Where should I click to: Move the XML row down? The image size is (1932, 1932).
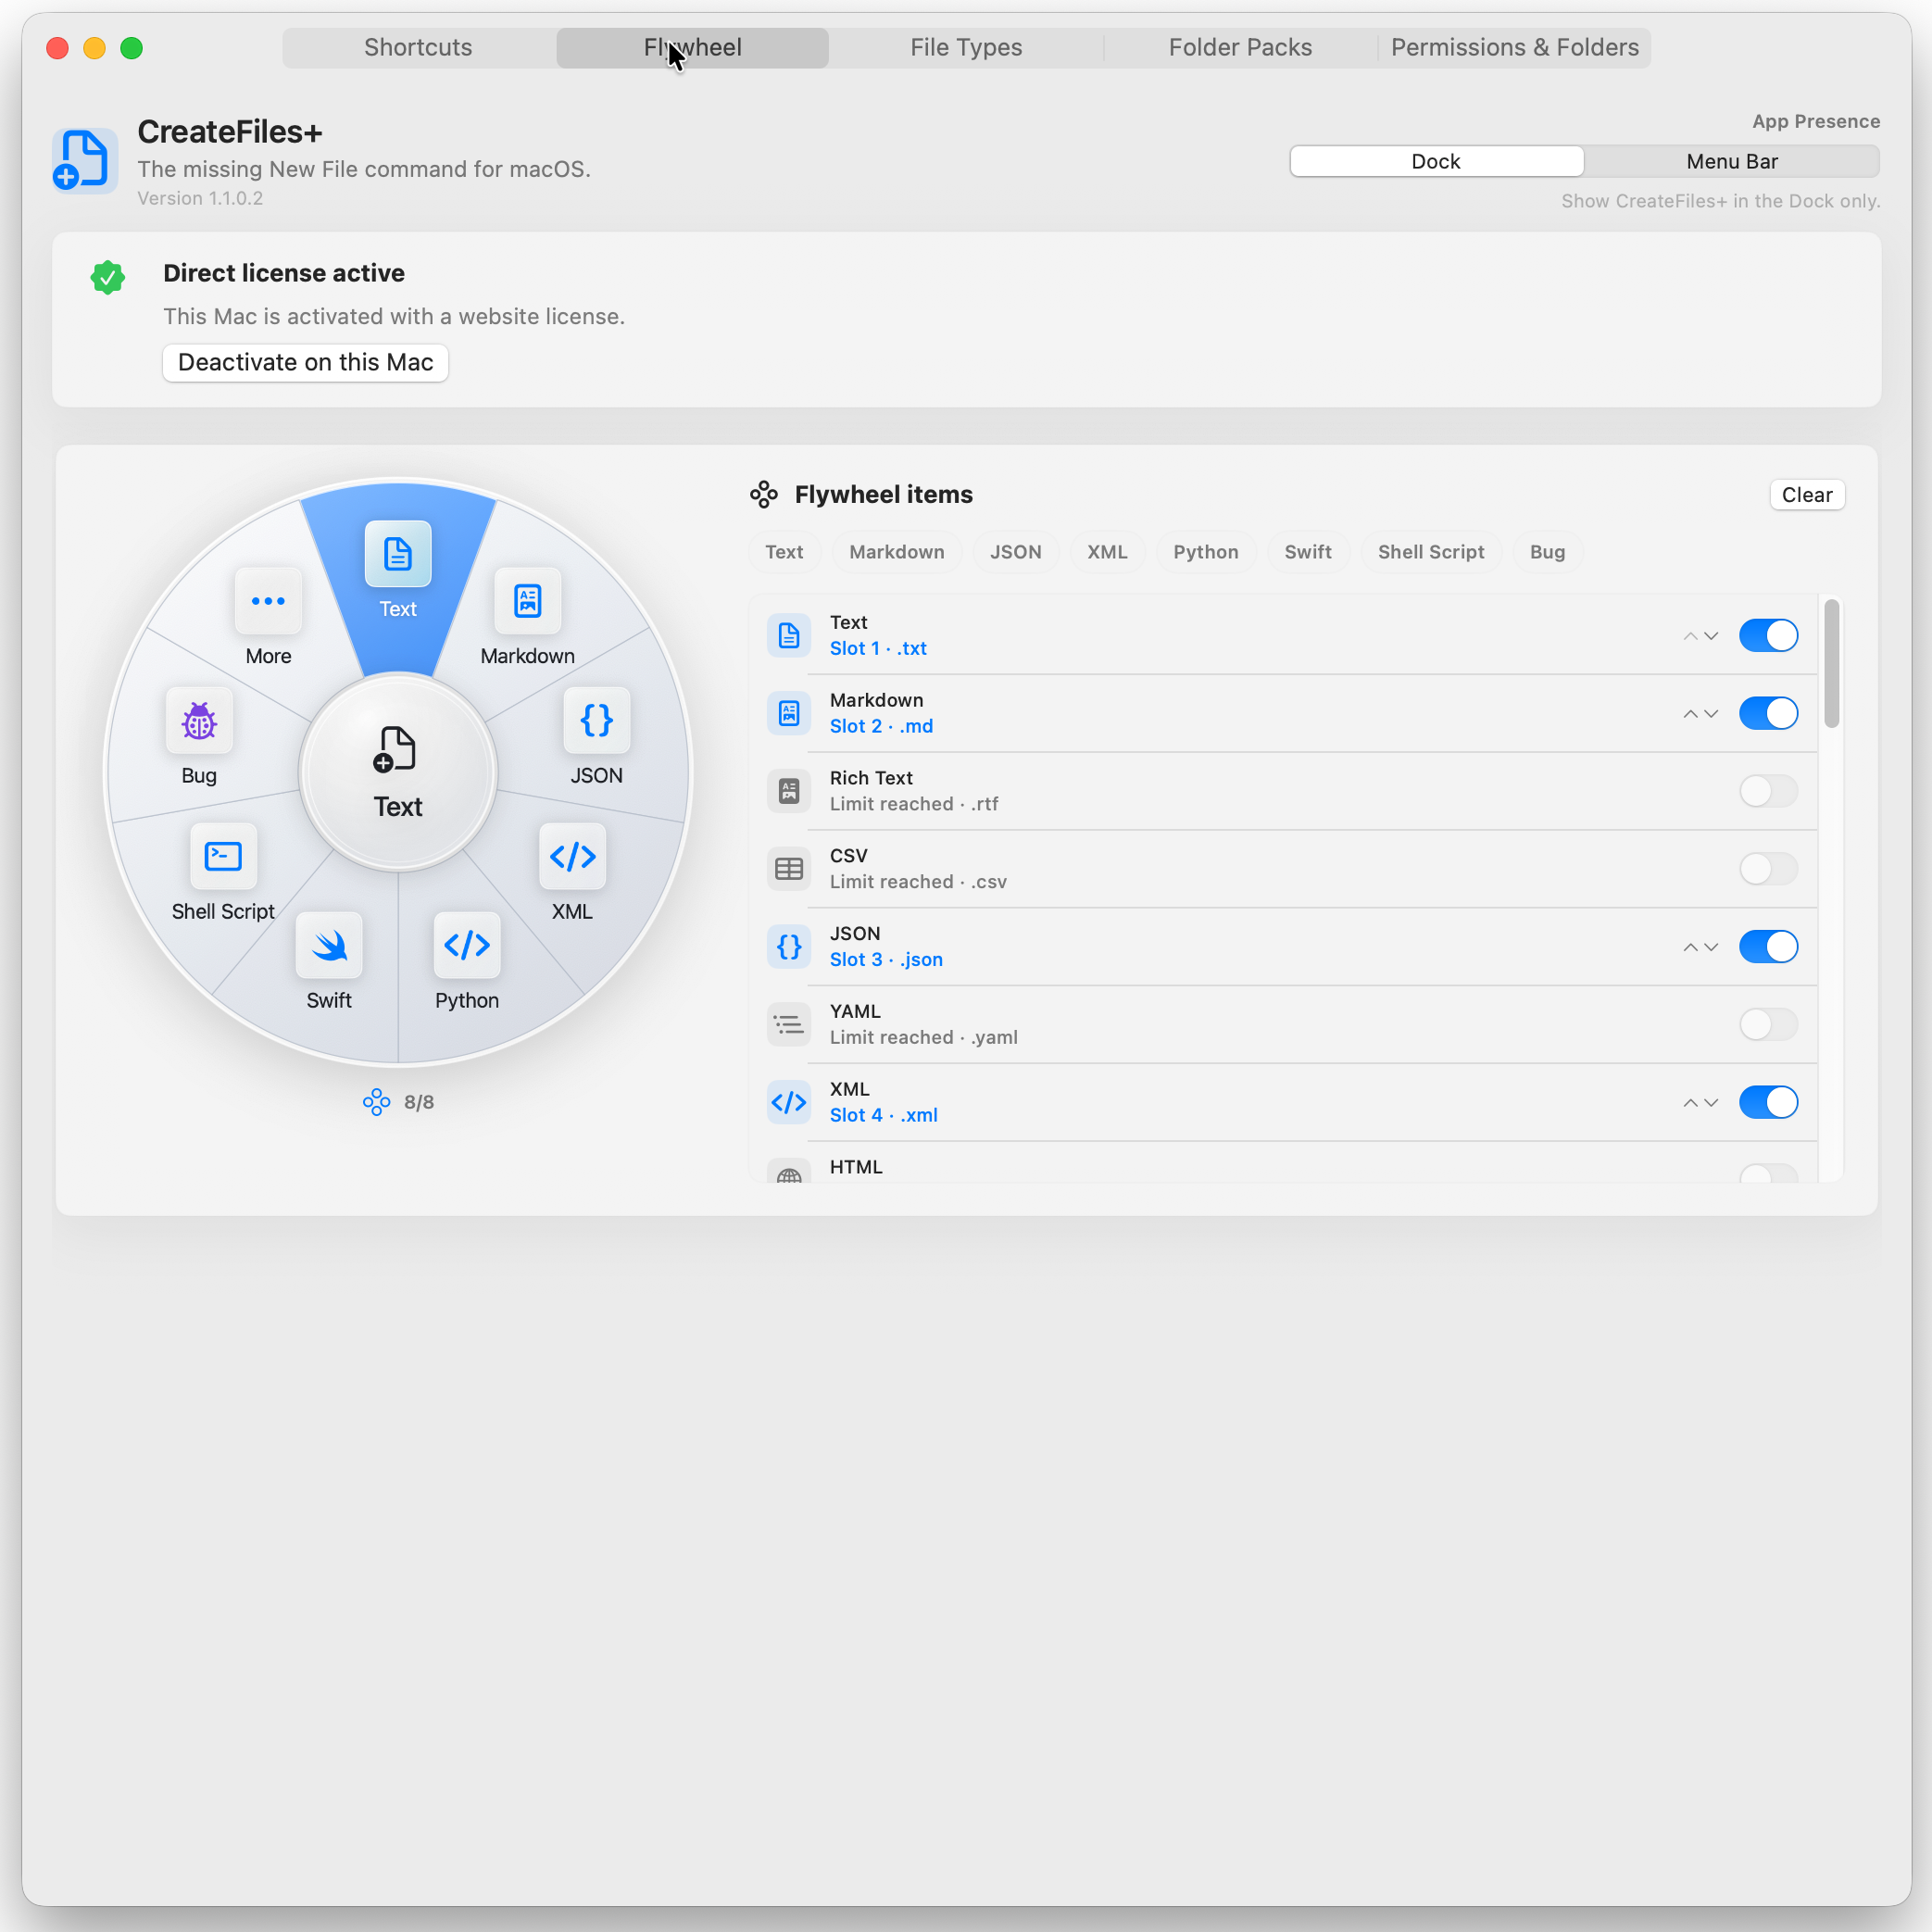point(1711,1103)
